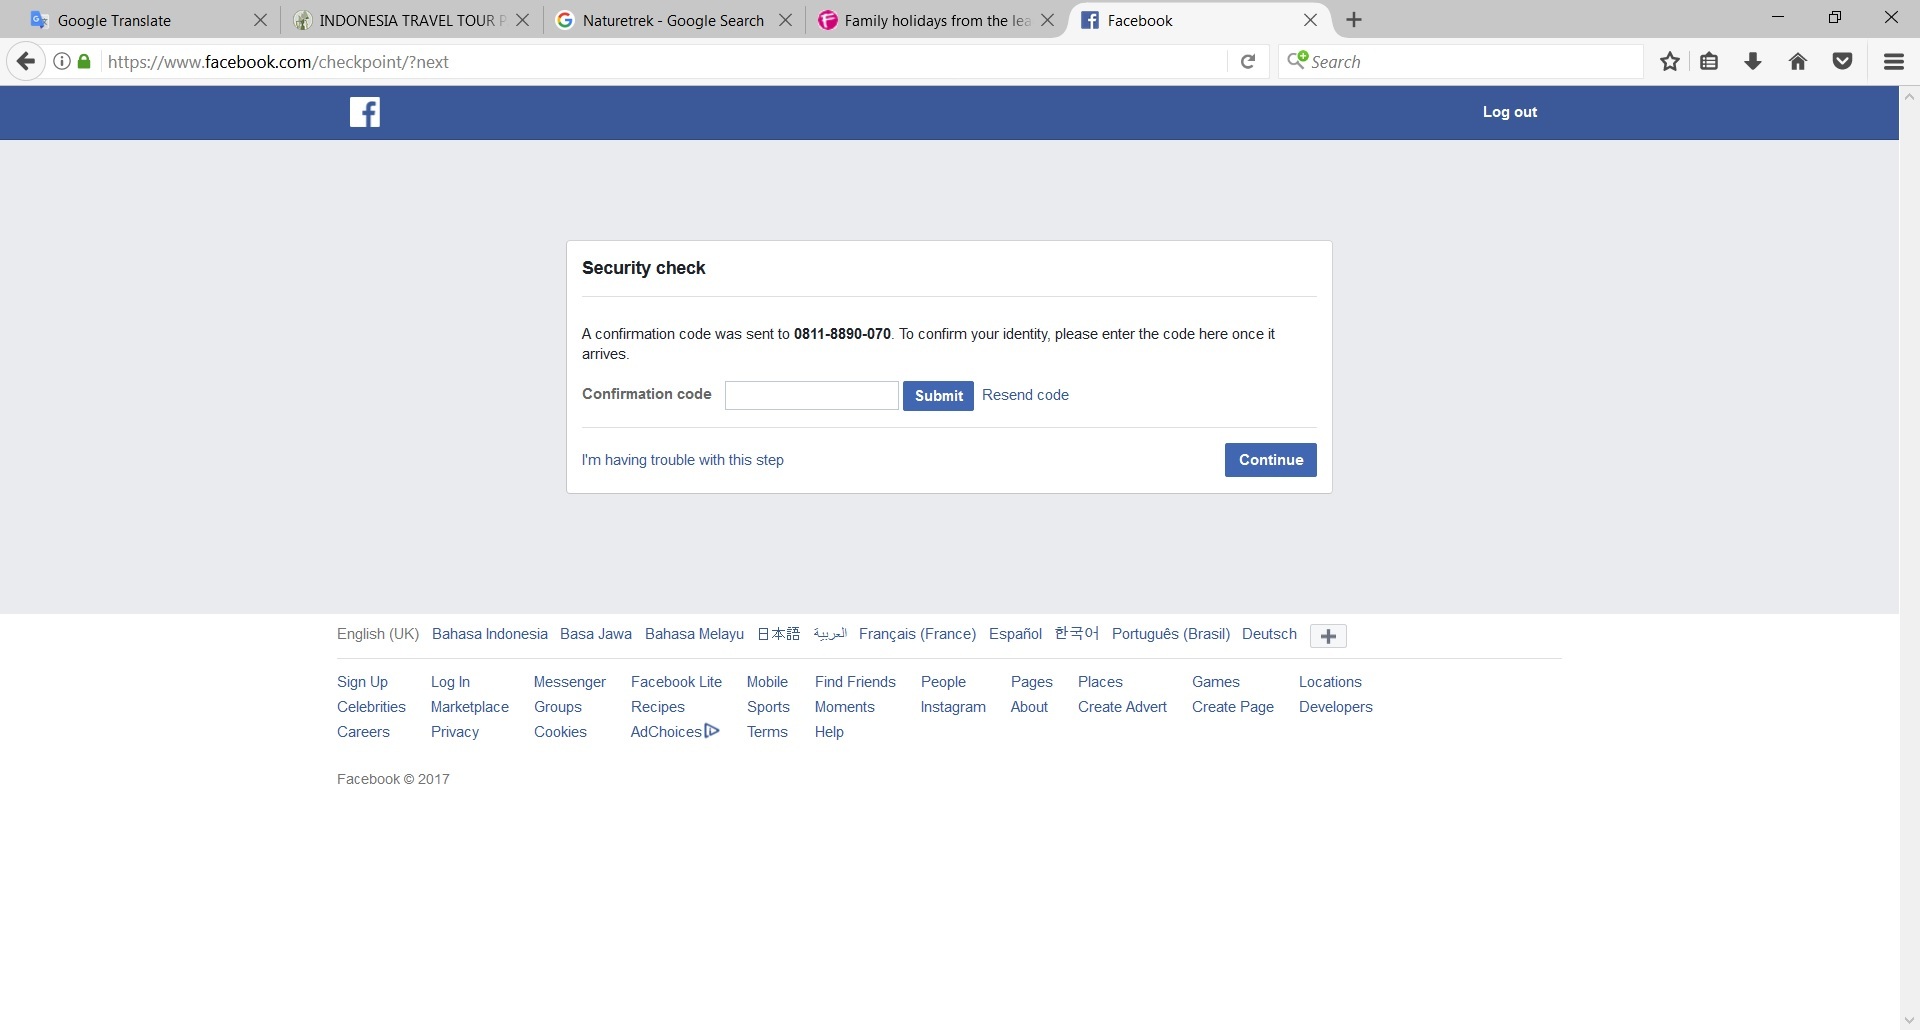Screen dimensions: 1920x1030
Task: Open the Recipes footer link
Action: coord(658,707)
